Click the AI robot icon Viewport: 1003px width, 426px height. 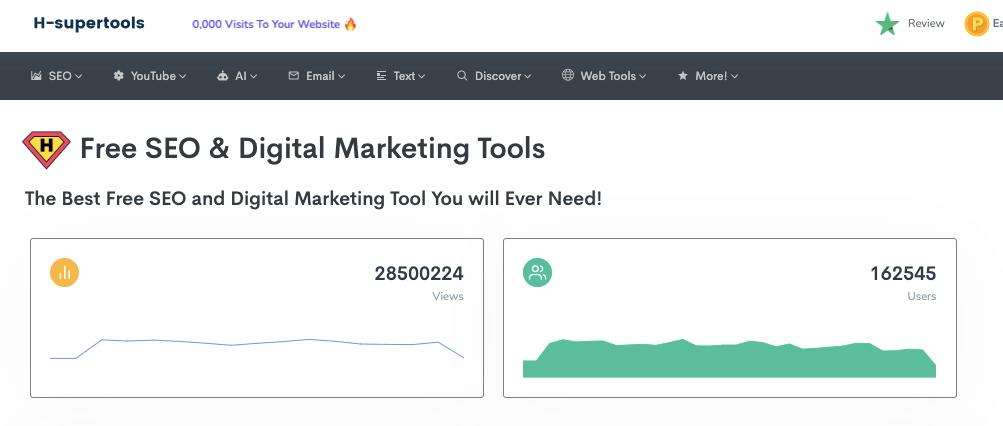(x=222, y=76)
